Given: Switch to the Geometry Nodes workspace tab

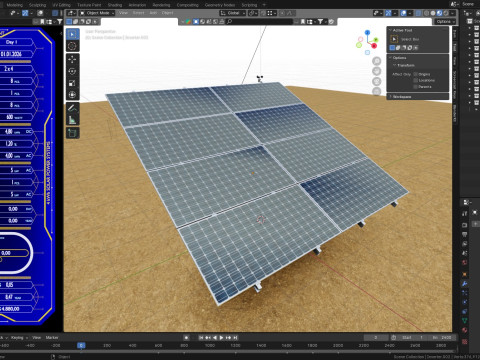Looking at the screenshot, I should (x=220, y=5).
